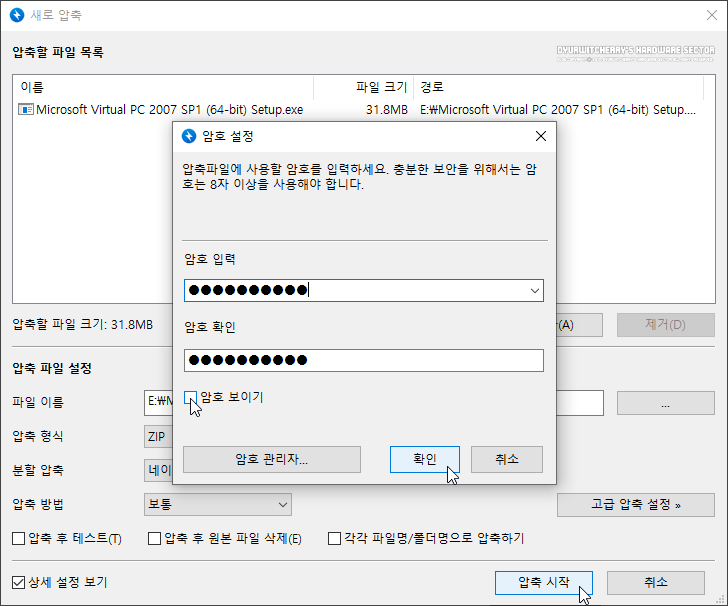Expand 고급 압축 설정 options
The width and height of the screenshot is (728, 606).
[636, 504]
